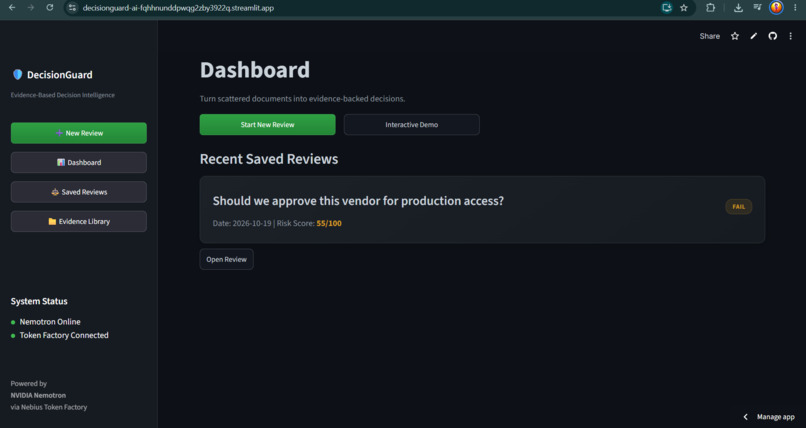
Task: Click the 55/100 risk score value
Action: [x=329, y=224]
